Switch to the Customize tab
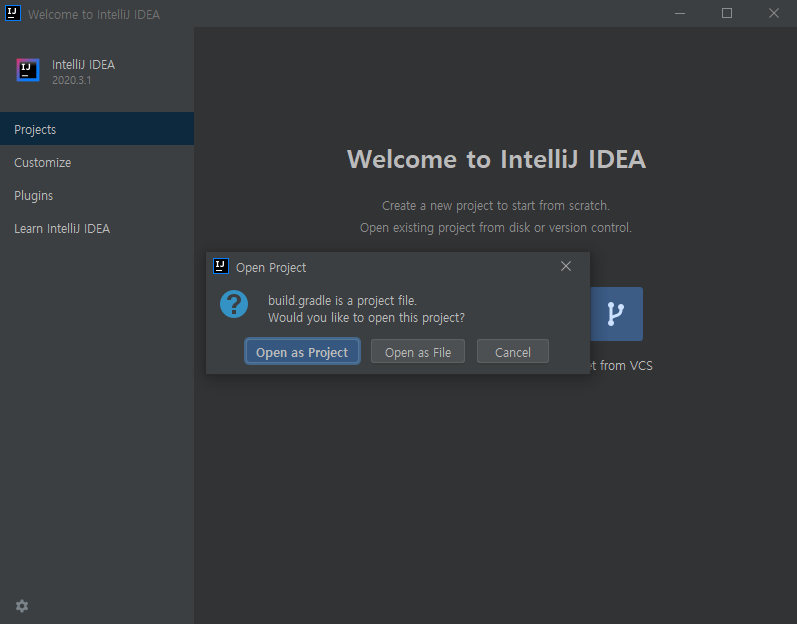 97,163
